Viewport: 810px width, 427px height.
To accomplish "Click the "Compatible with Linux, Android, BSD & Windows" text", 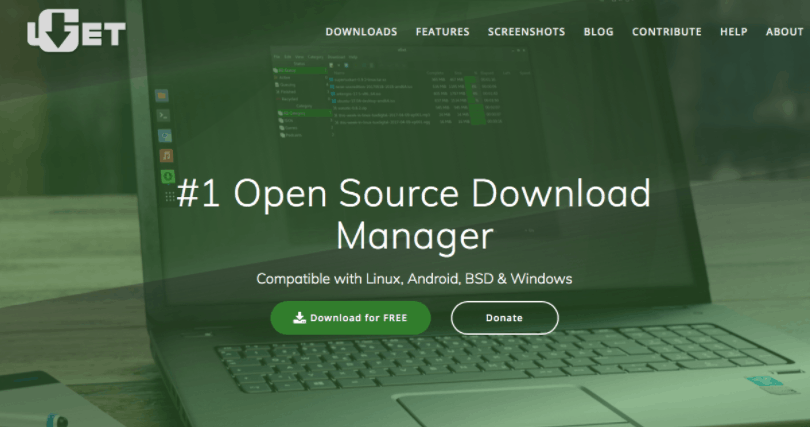I will [x=414, y=279].
